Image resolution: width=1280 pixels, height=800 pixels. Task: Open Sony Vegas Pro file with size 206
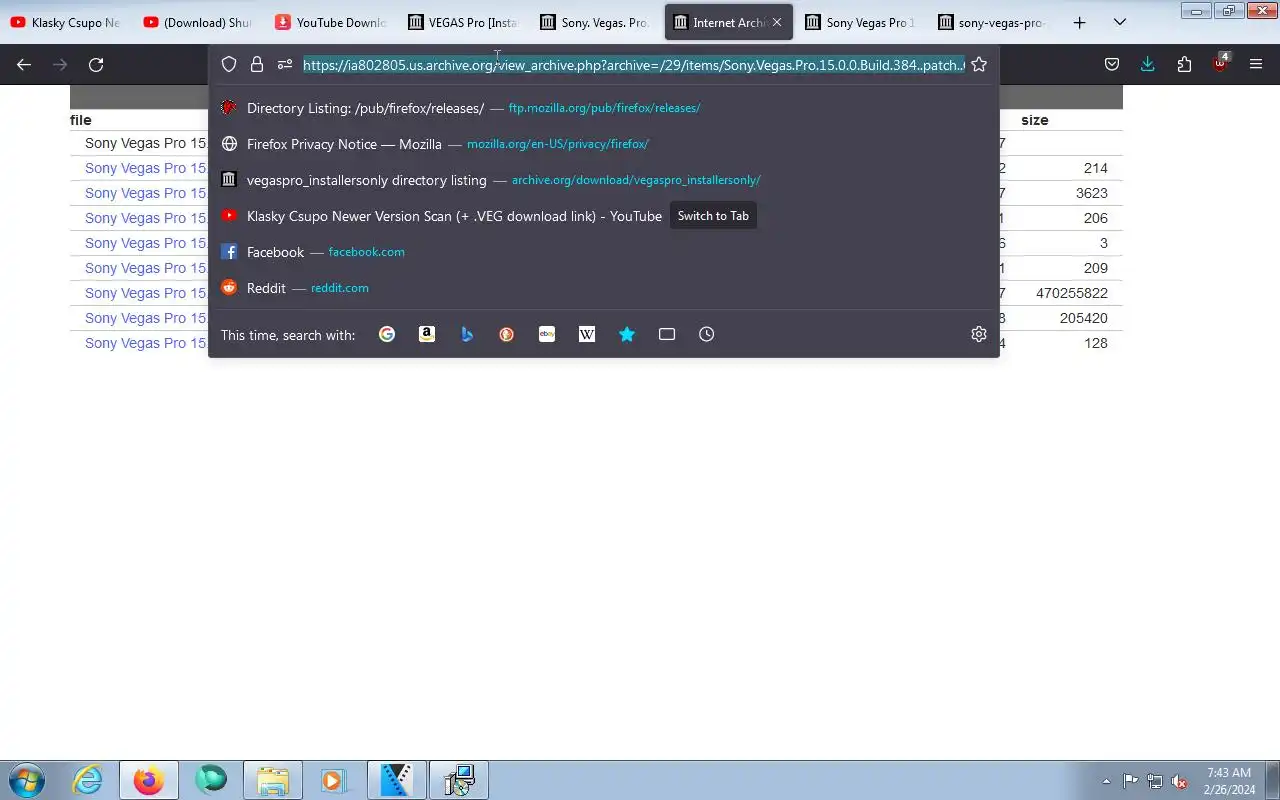tap(146, 218)
